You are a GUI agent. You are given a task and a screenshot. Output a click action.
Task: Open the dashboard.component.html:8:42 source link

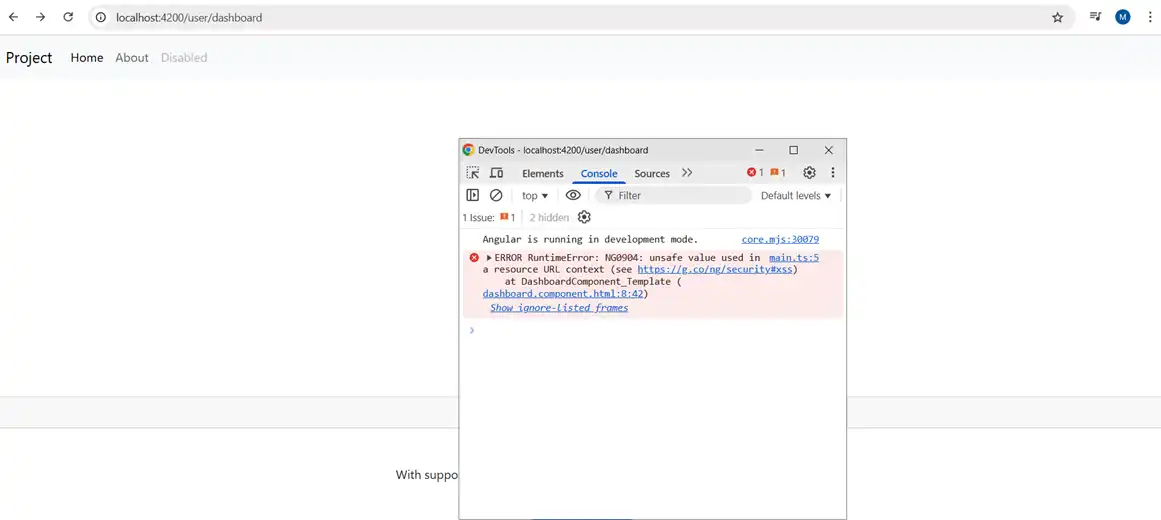click(x=562, y=294)
